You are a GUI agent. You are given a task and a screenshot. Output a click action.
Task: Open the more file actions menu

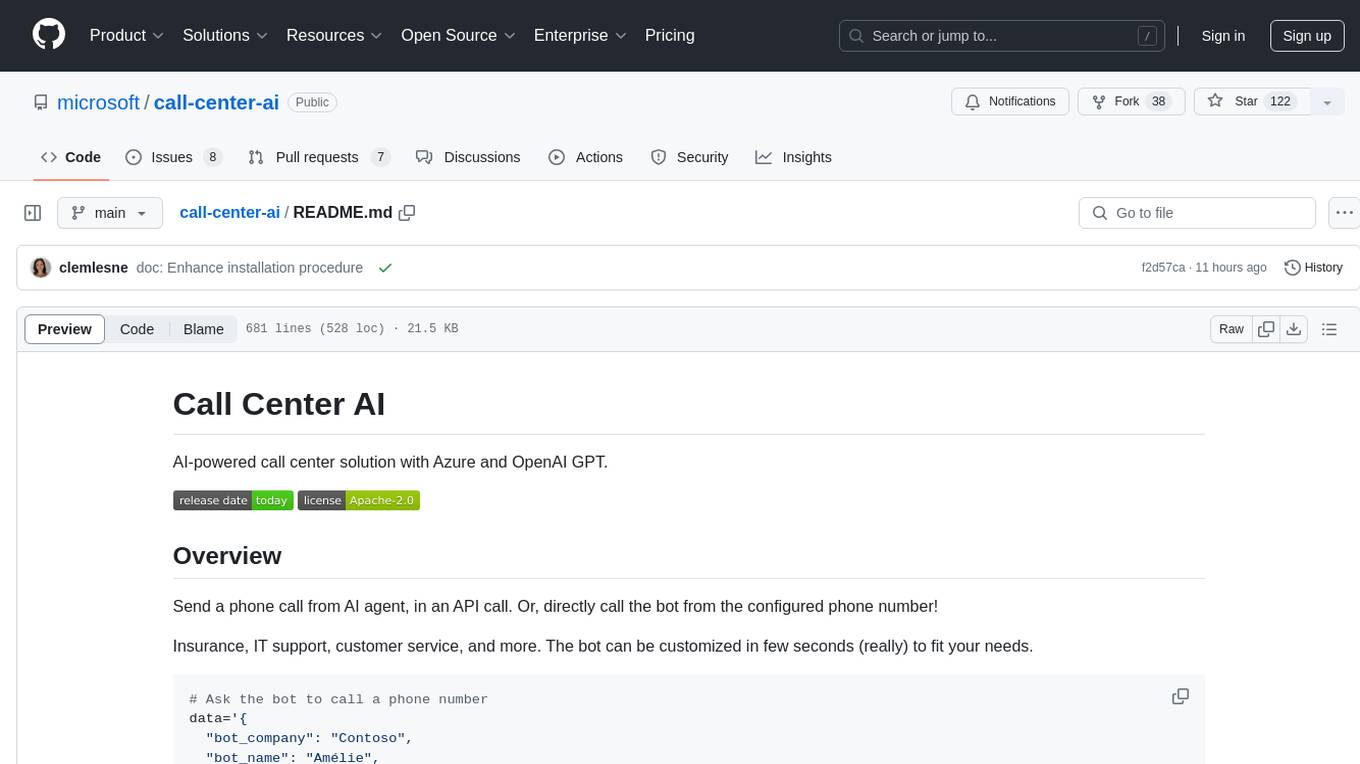(1344, 213)
